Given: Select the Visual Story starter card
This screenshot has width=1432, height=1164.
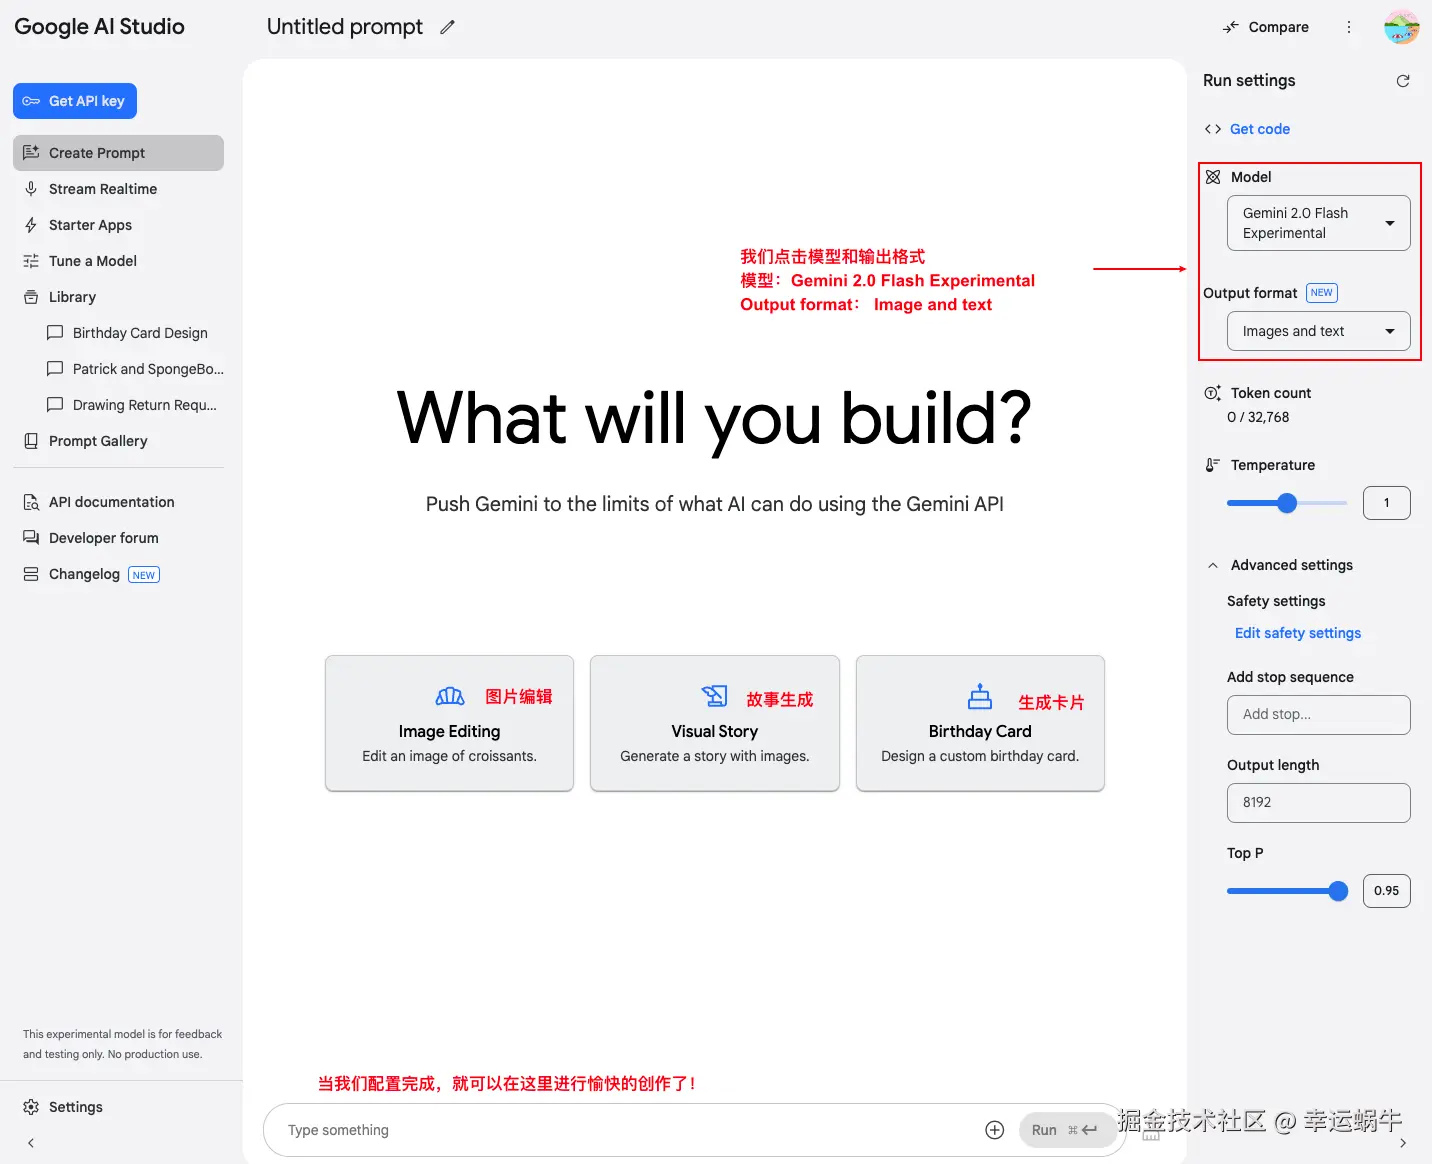Looking at the screenshot, I should click(715, 723).
